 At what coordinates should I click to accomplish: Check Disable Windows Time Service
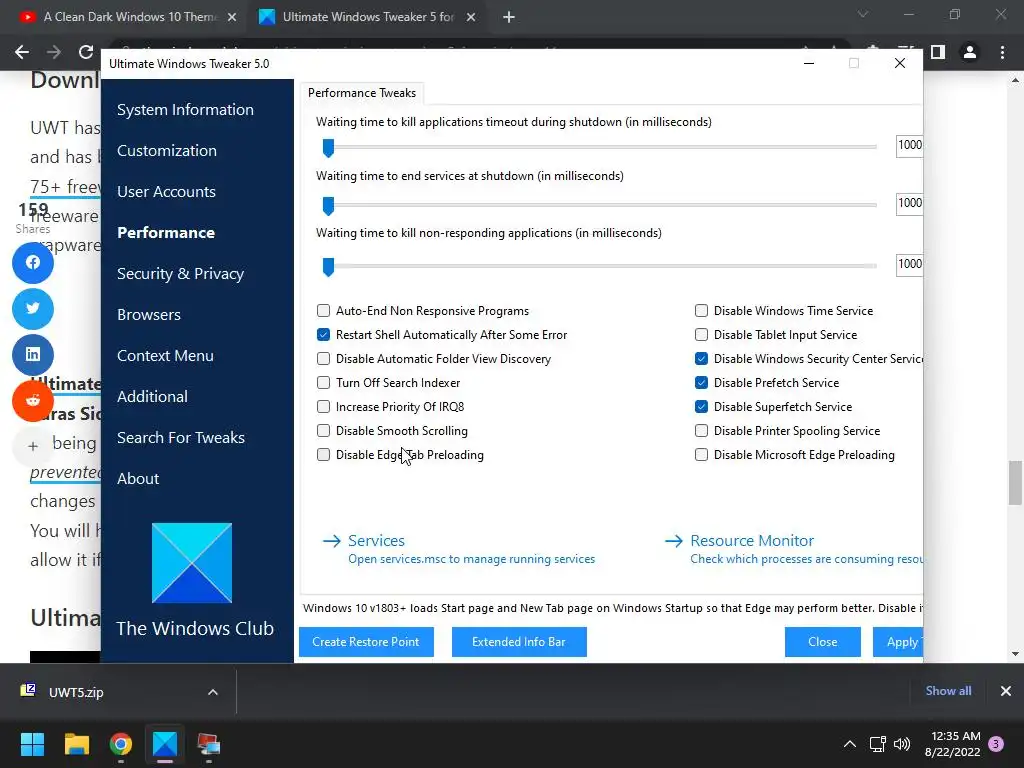[701, 310]
